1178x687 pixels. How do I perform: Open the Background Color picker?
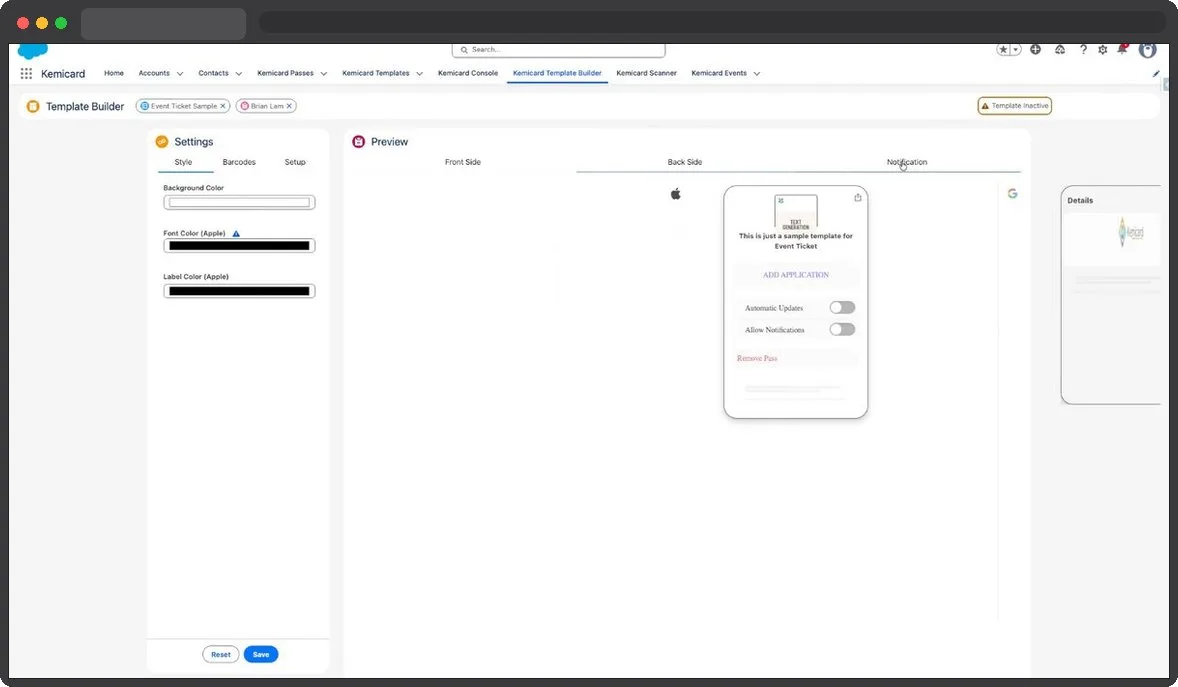tap(239, 202)
